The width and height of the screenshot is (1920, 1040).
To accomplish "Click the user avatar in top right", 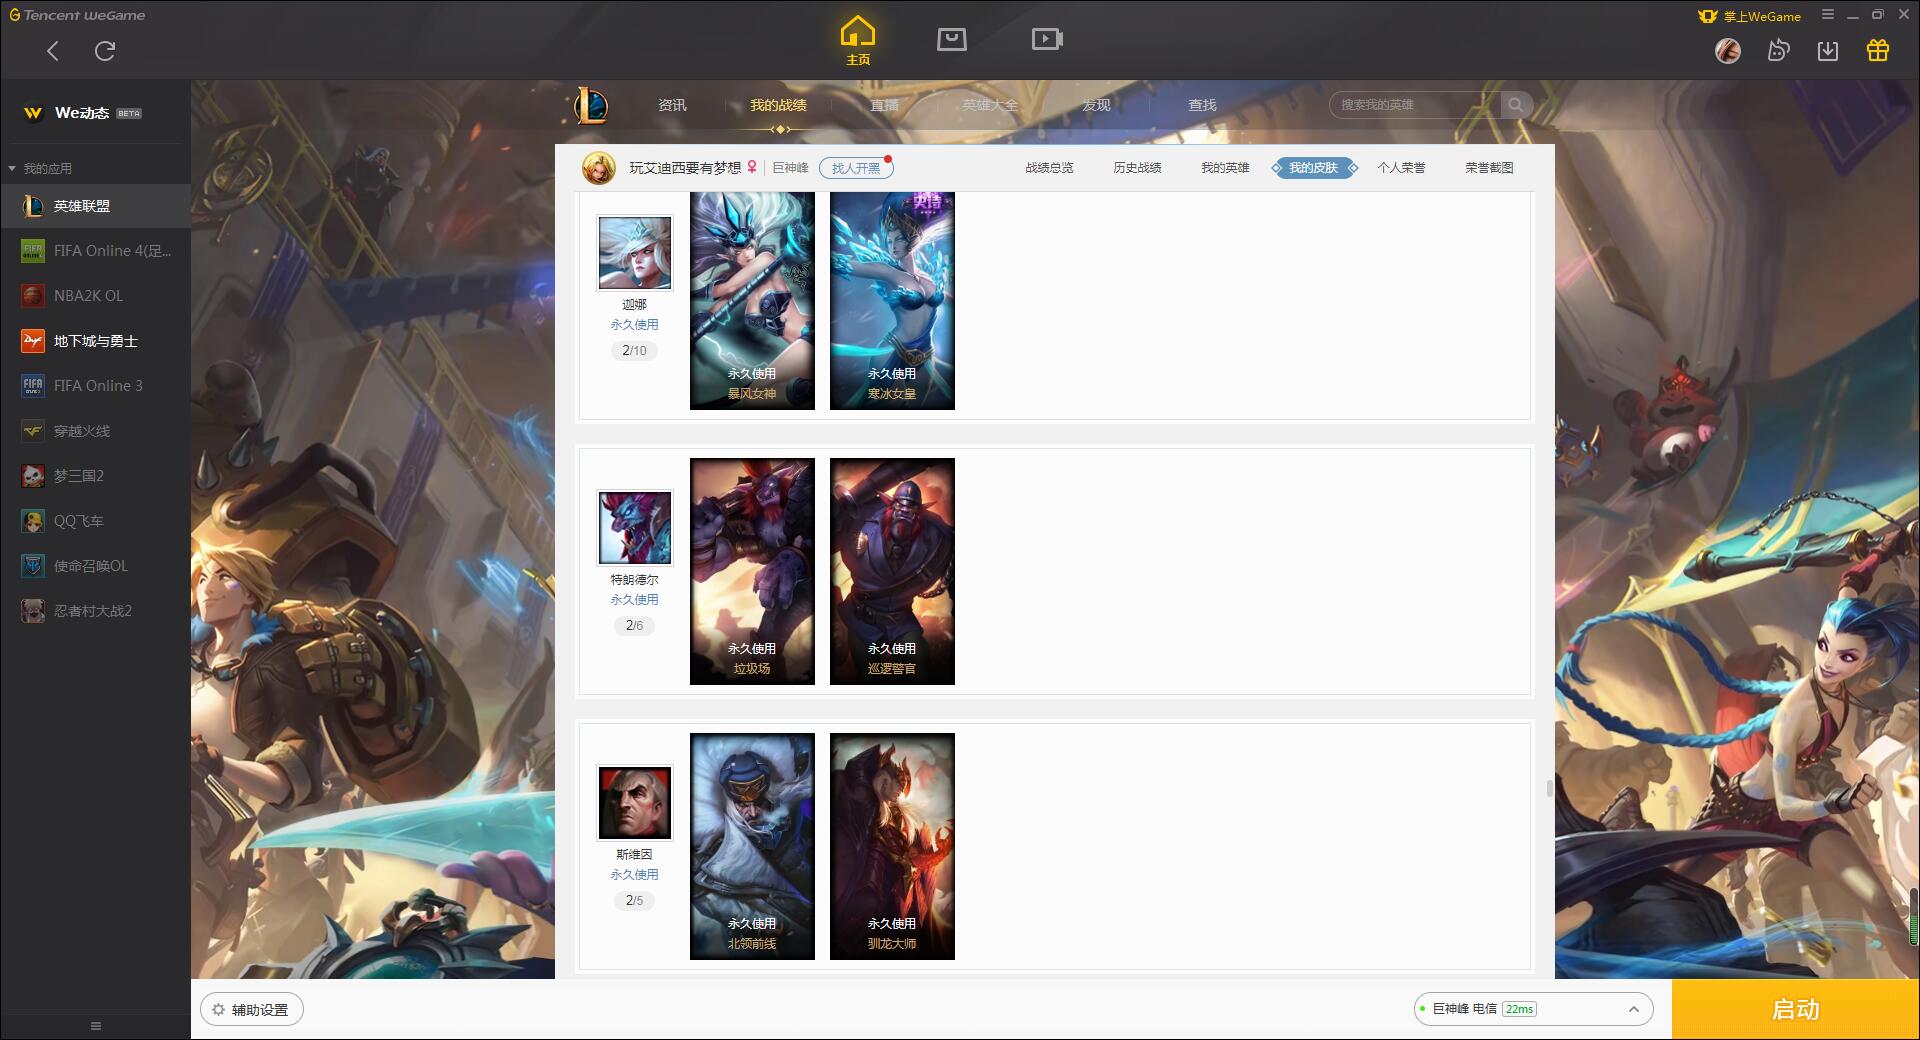I will 1728,51.
